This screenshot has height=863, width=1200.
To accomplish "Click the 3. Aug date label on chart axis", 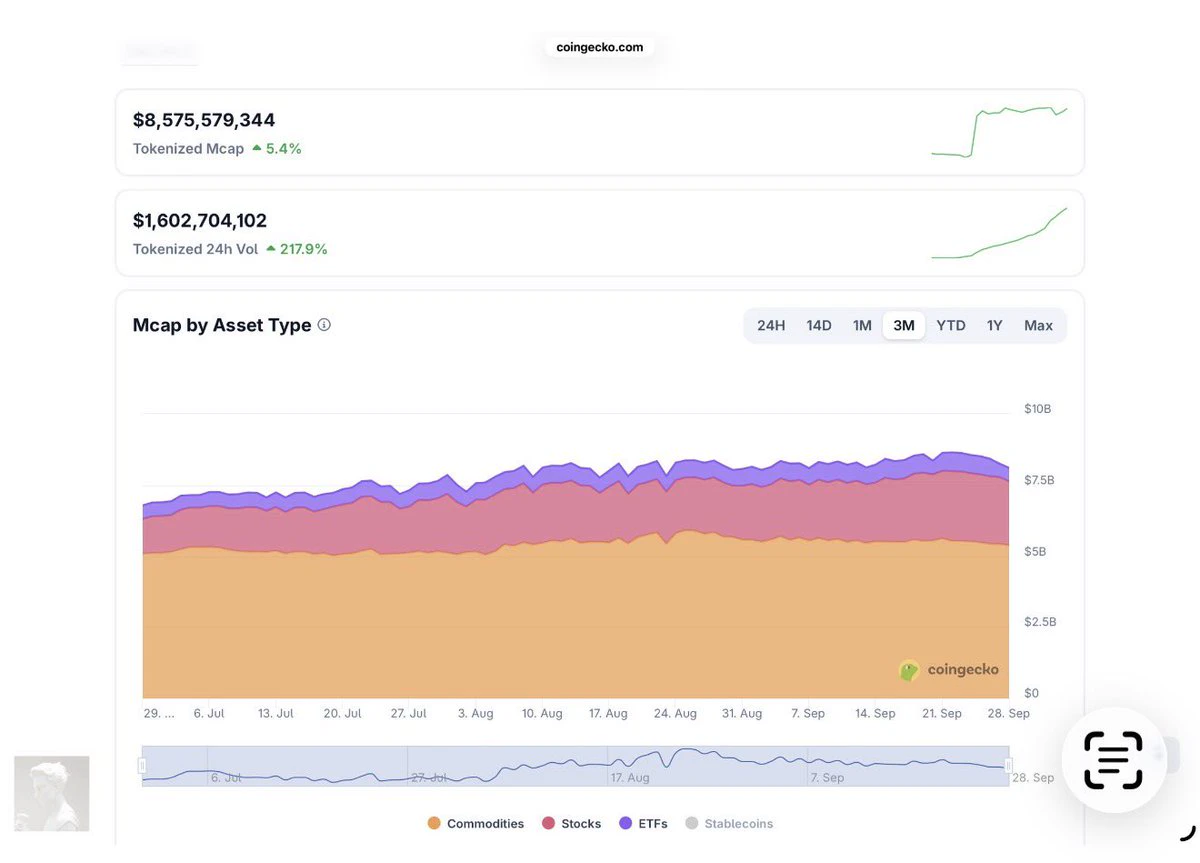I will coord(475,713).
